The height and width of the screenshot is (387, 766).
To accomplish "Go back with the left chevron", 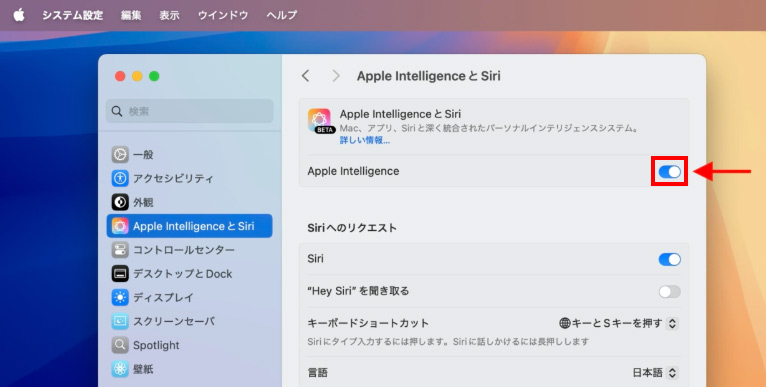I will tap(306, 76).
